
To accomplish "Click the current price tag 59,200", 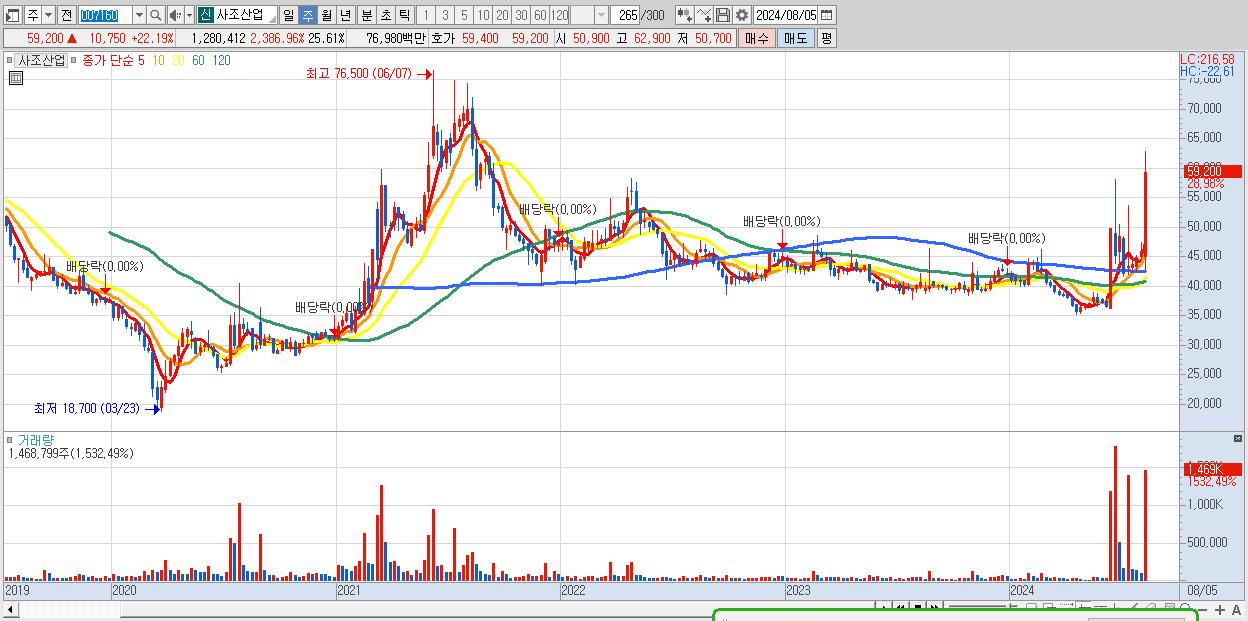I will point(1212,171).
